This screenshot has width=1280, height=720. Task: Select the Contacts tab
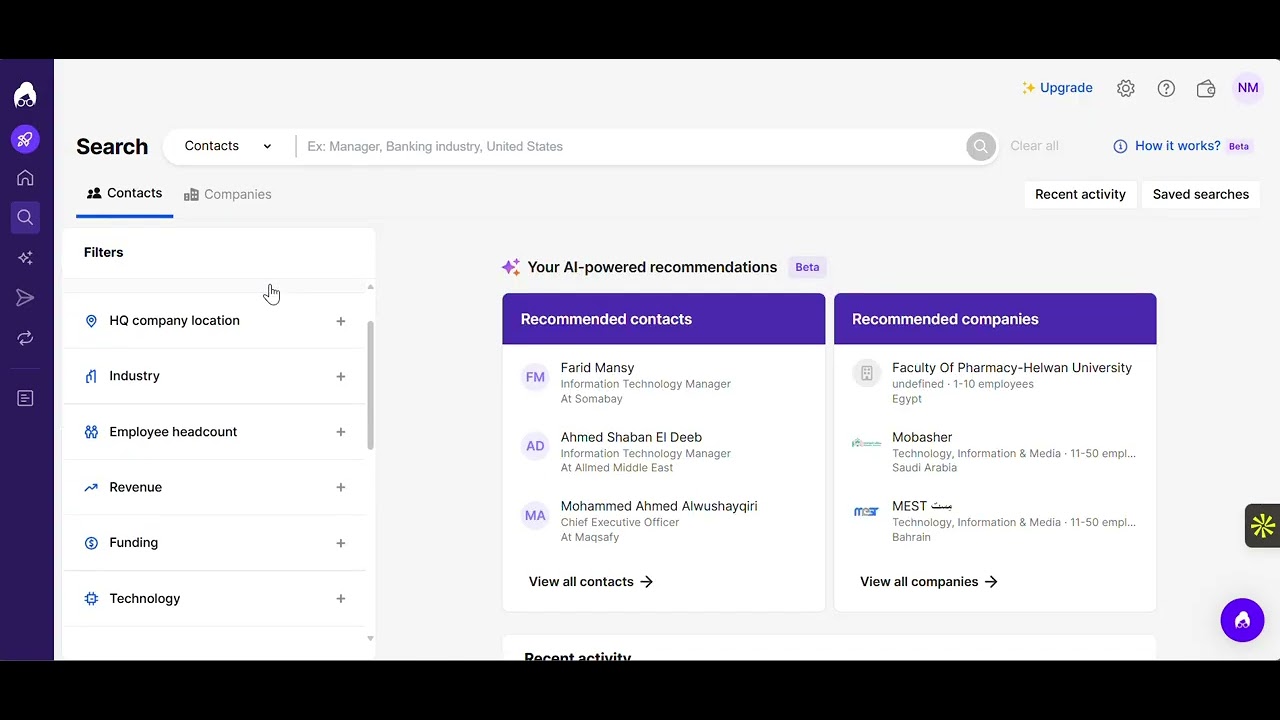pos(124,193)
